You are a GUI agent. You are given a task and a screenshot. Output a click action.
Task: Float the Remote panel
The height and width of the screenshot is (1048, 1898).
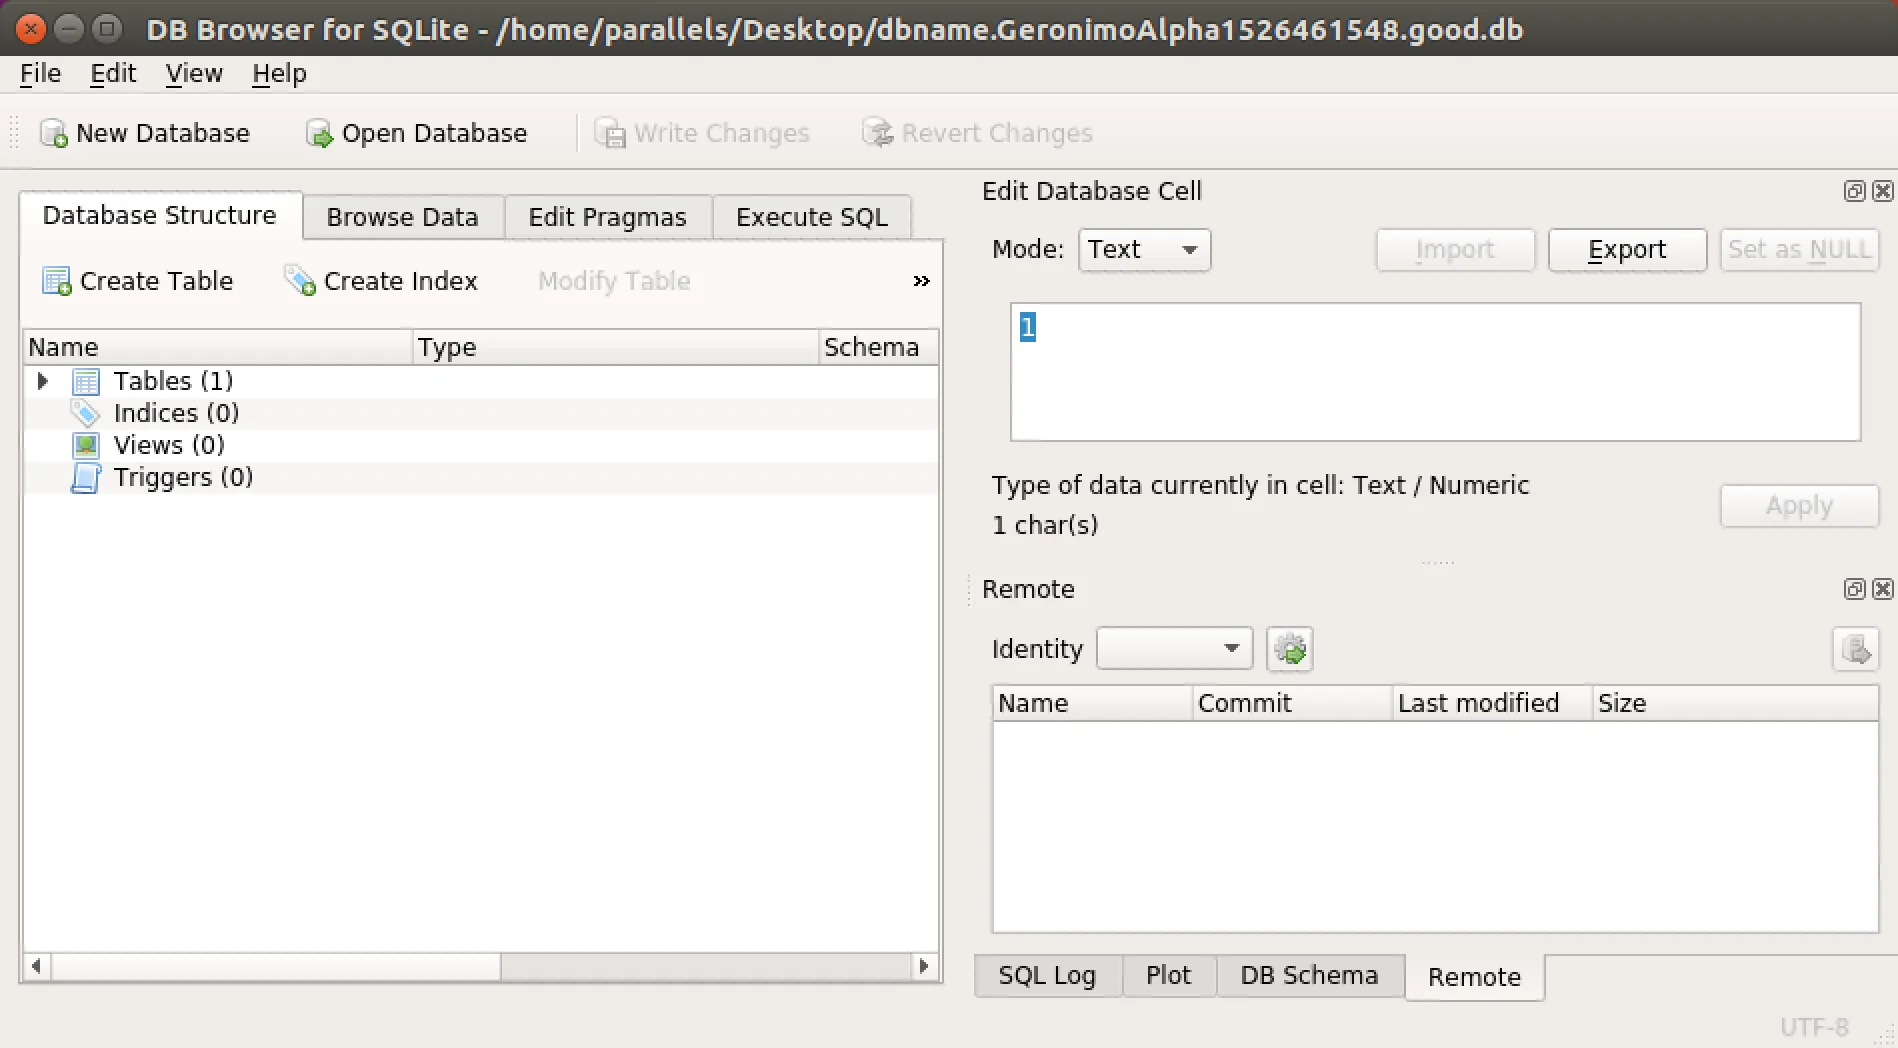1855,589
